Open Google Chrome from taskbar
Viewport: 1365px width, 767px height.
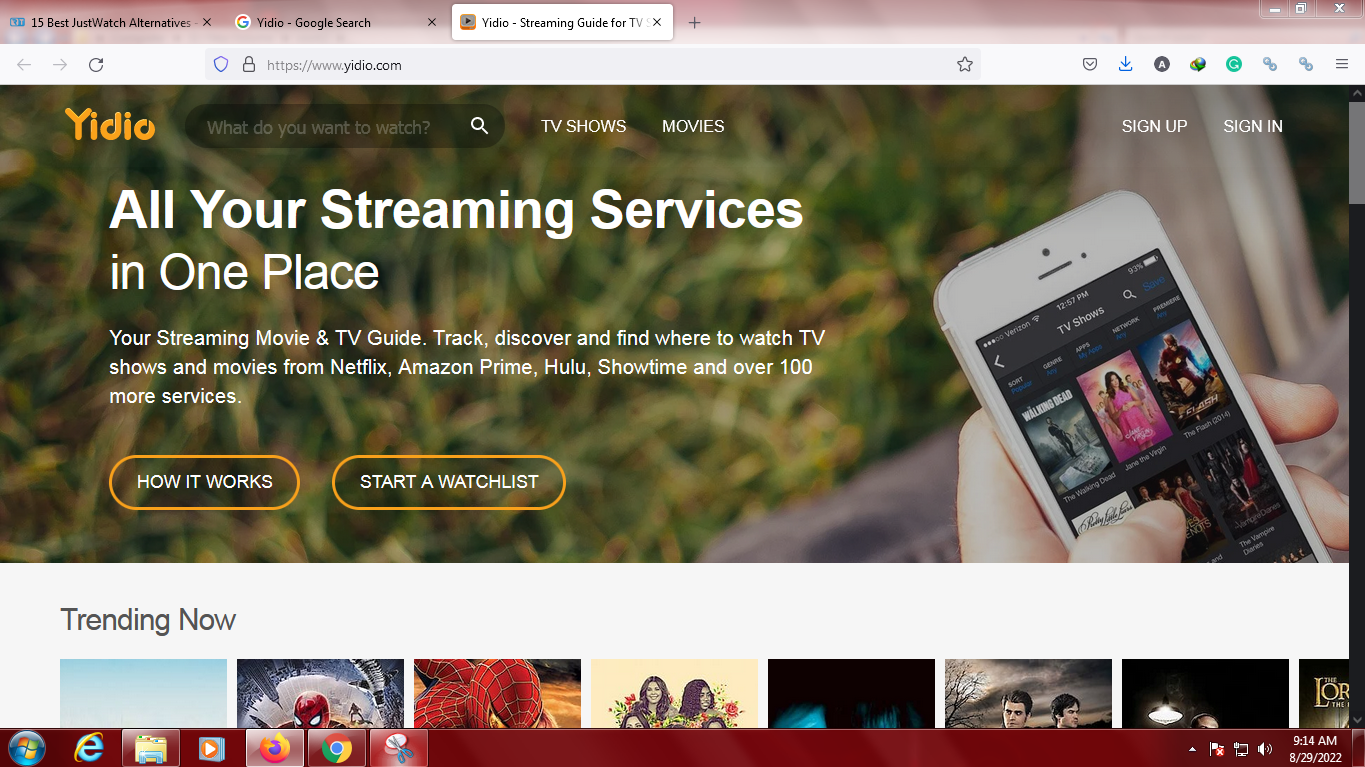(x=336, y=748)
